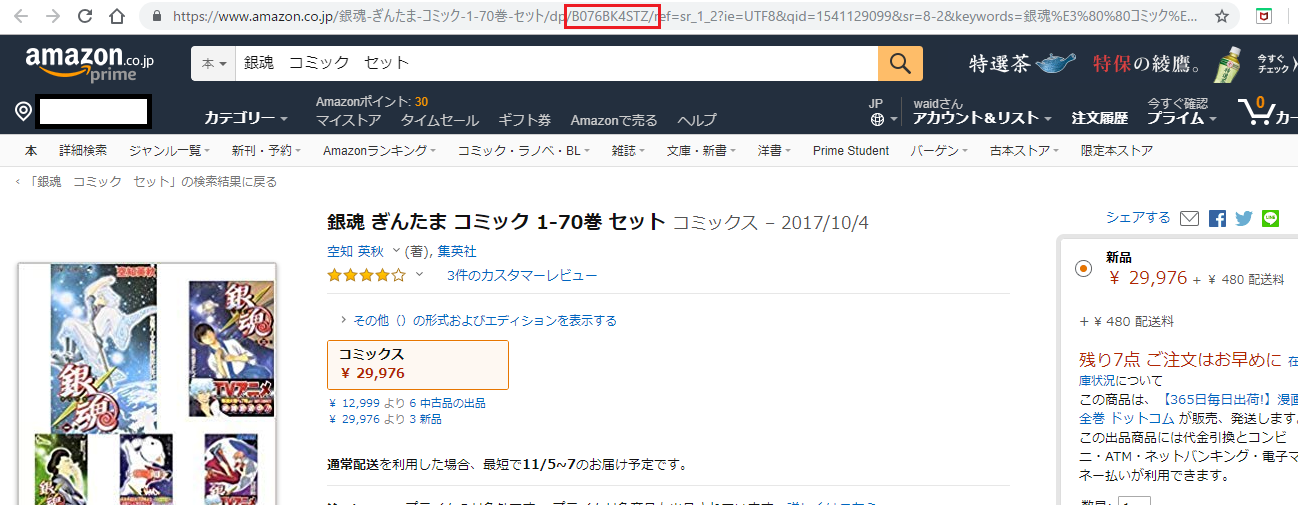
Task: Click 3 新品 offers link
Action: point(425,419)
